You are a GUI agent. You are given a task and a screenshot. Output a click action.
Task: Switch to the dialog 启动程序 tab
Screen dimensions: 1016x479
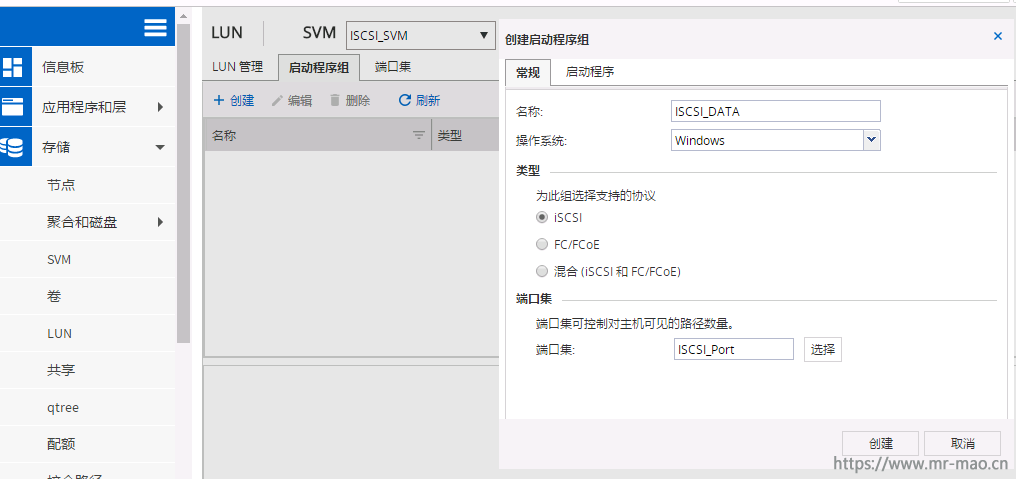(x=590, y=72)
